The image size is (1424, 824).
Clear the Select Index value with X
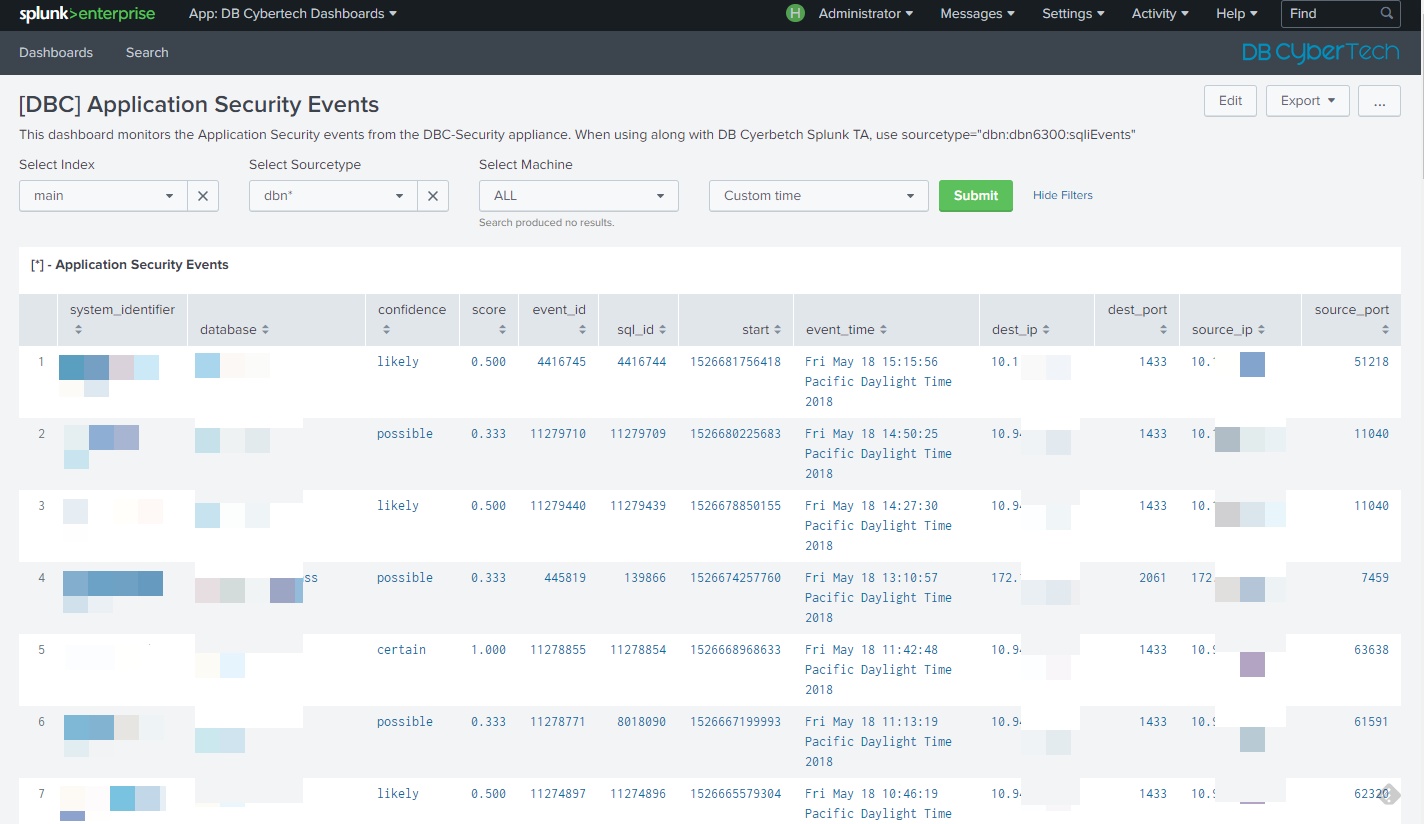point(202,196)
